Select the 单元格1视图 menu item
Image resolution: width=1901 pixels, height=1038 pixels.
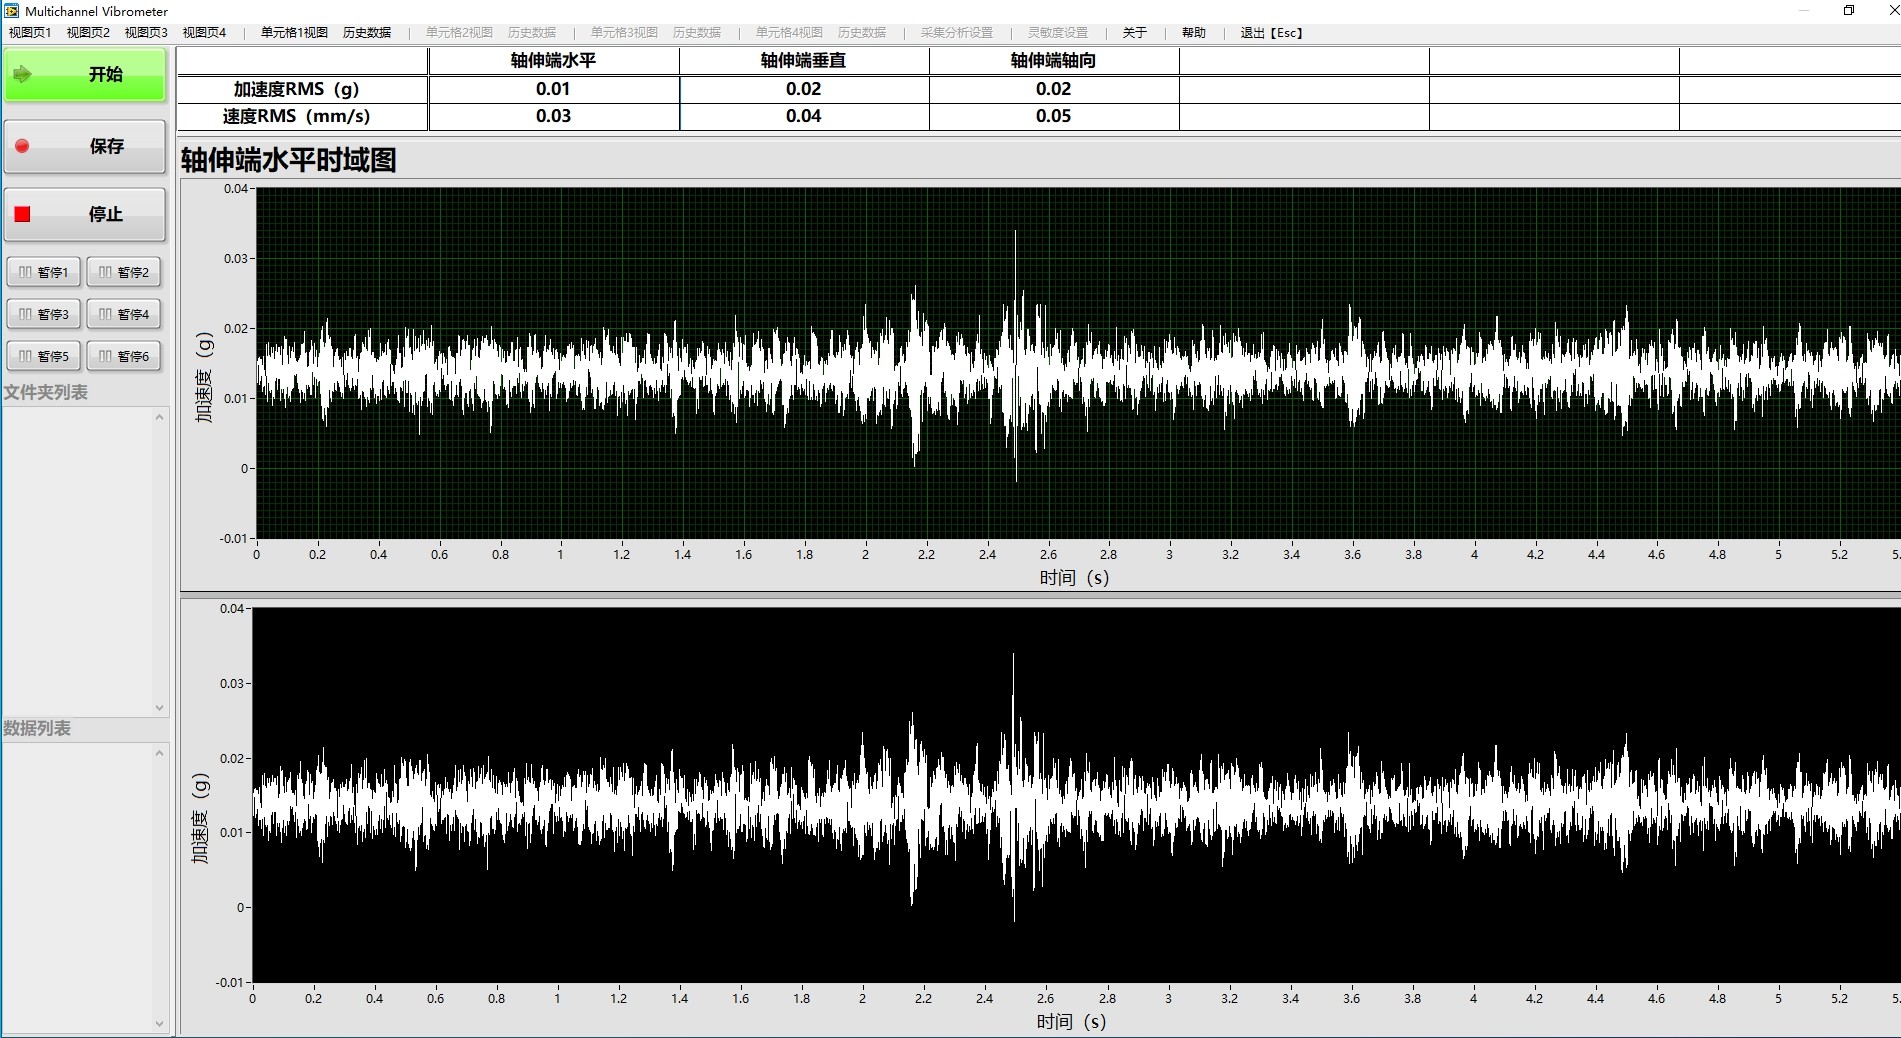(x=294, y=33)
